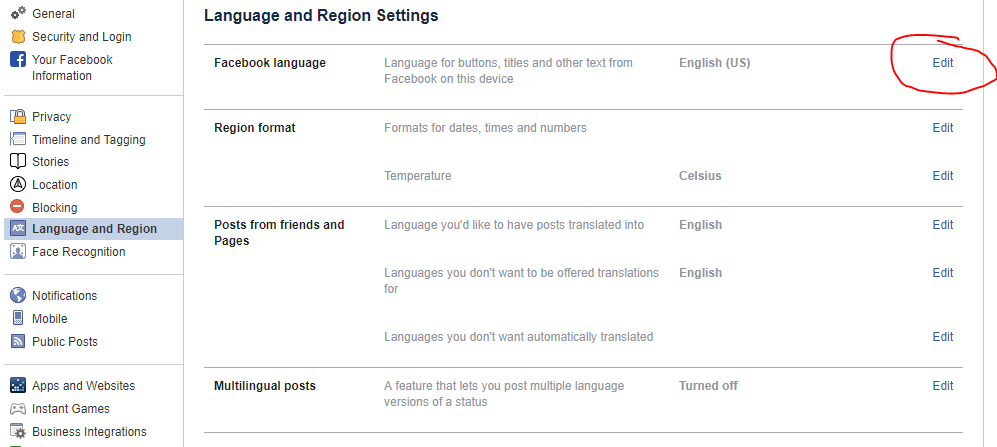997x447 pixels.
Task: Click the red Blocking icon
Action: click(x=17, y=208)
